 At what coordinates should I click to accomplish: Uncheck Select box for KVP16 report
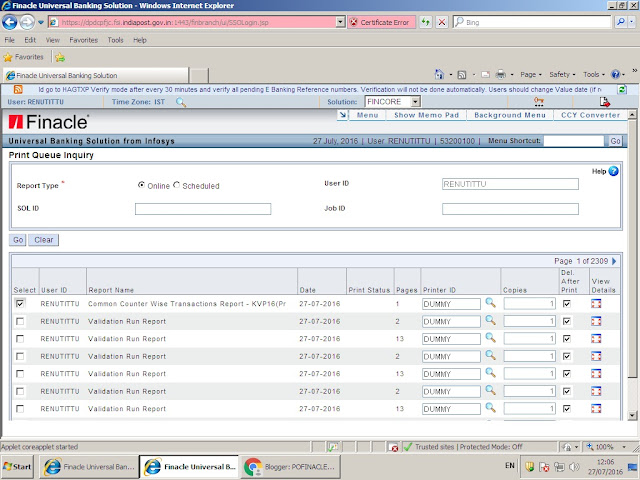(x=20, y=303)
